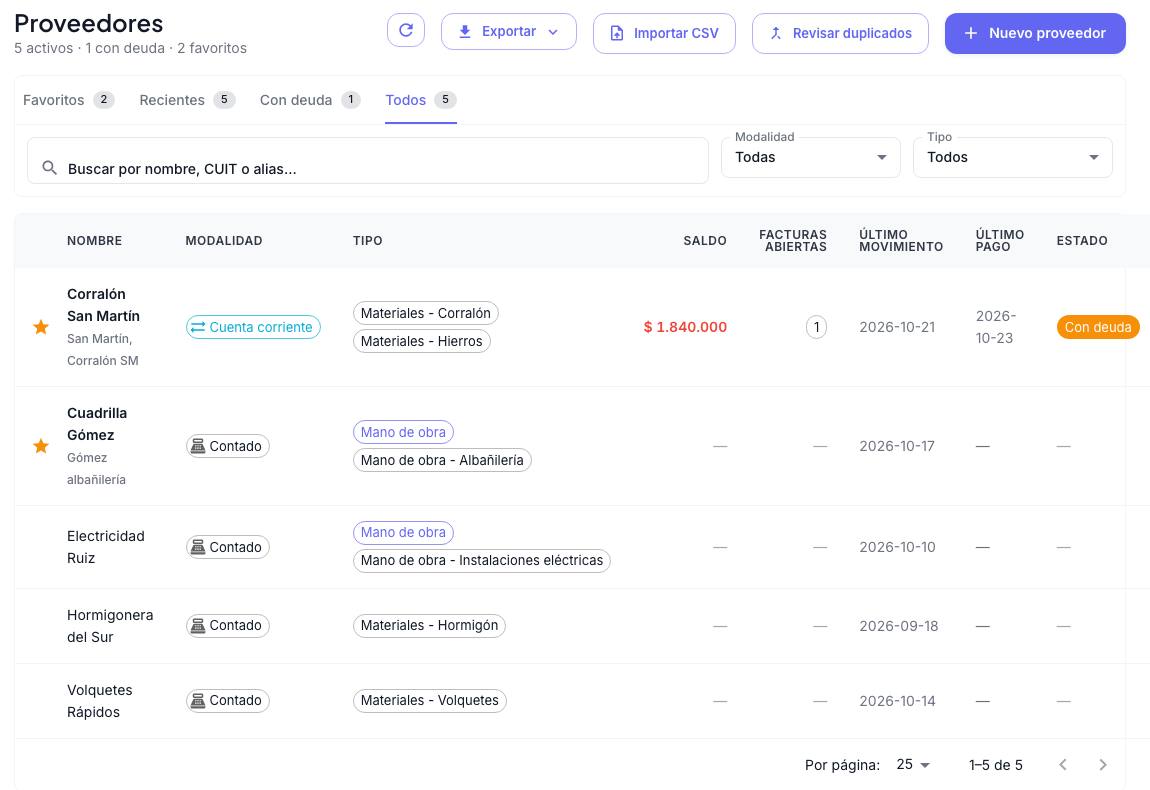Click the Materiales - Hierros type chip
Screen dimensions: 1150x790
tap(422, 341)
